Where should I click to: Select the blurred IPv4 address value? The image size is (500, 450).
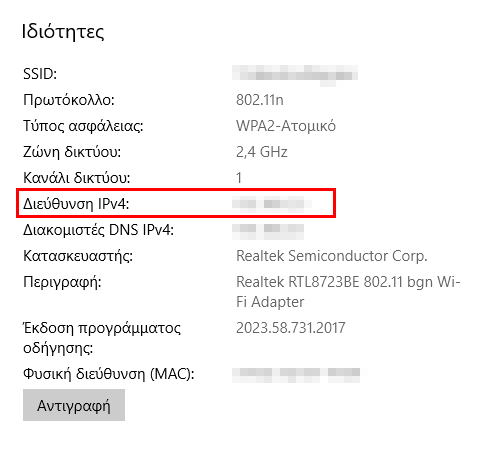(x=272, y=204)
